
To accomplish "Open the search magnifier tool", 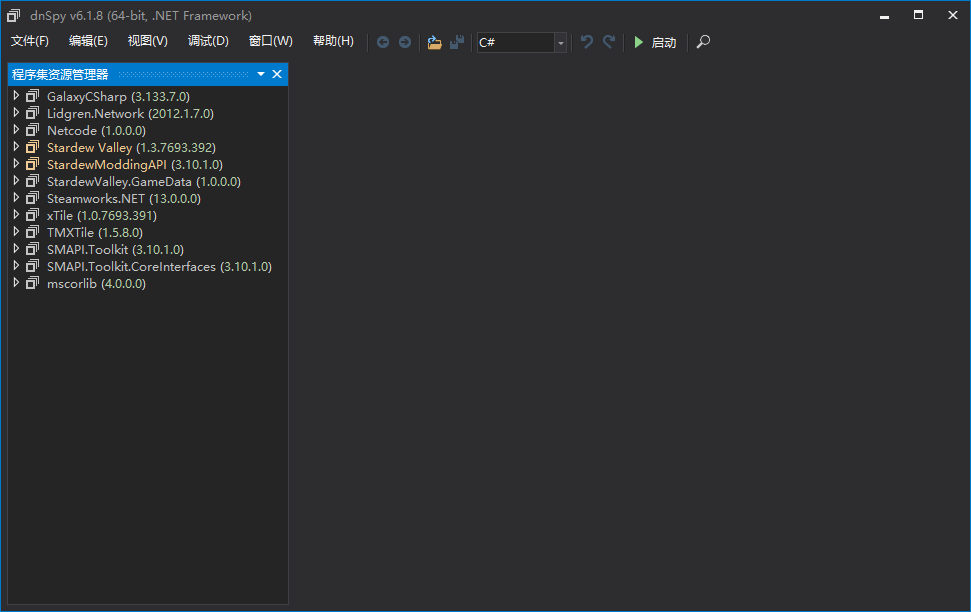I will point(703,42).
